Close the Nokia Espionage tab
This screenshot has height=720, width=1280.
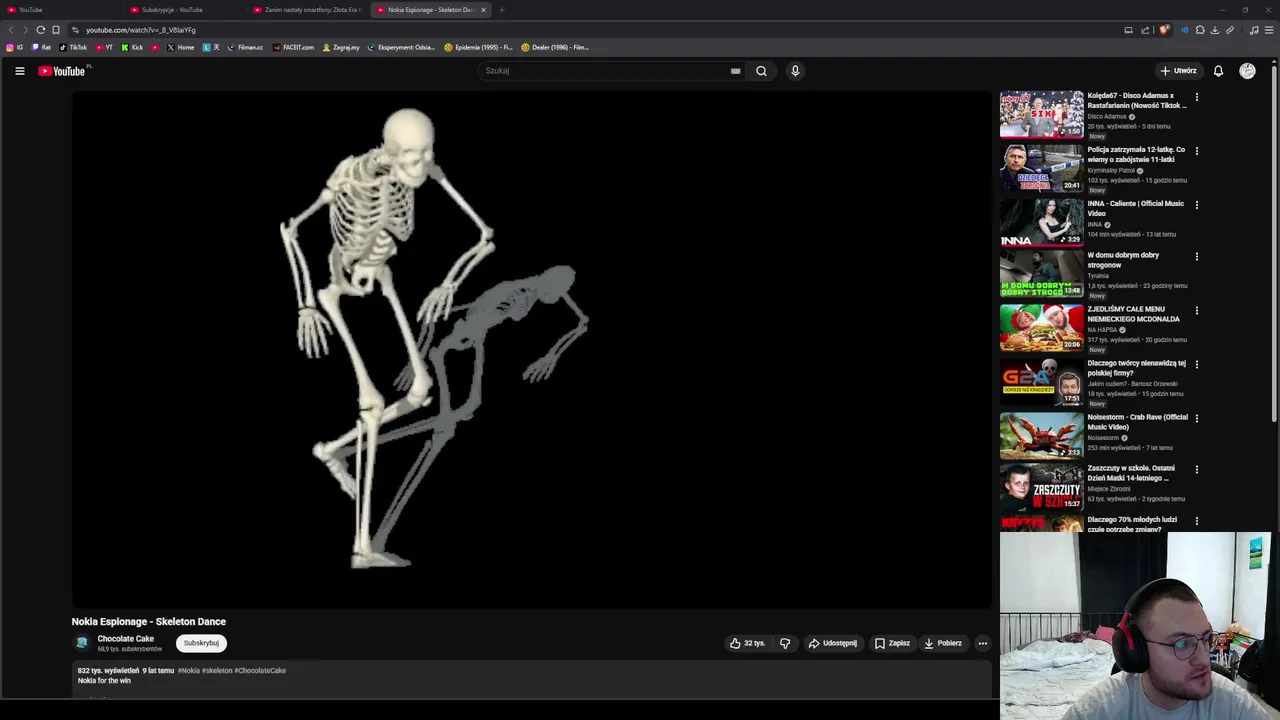[x=483, y=10]
